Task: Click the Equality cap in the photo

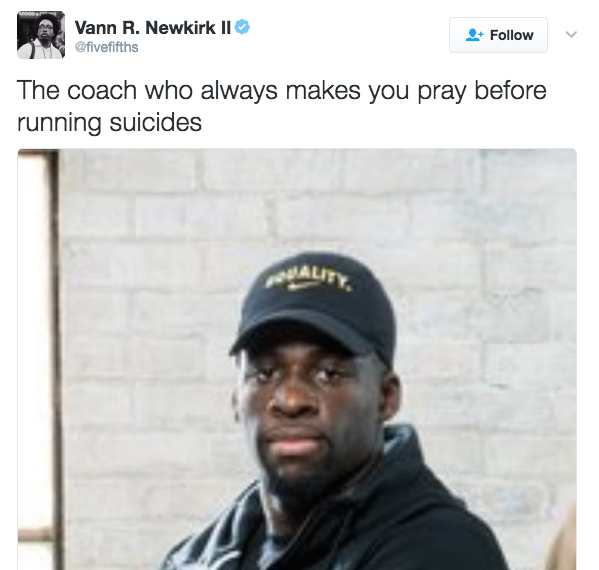Action: pos(314,304)
